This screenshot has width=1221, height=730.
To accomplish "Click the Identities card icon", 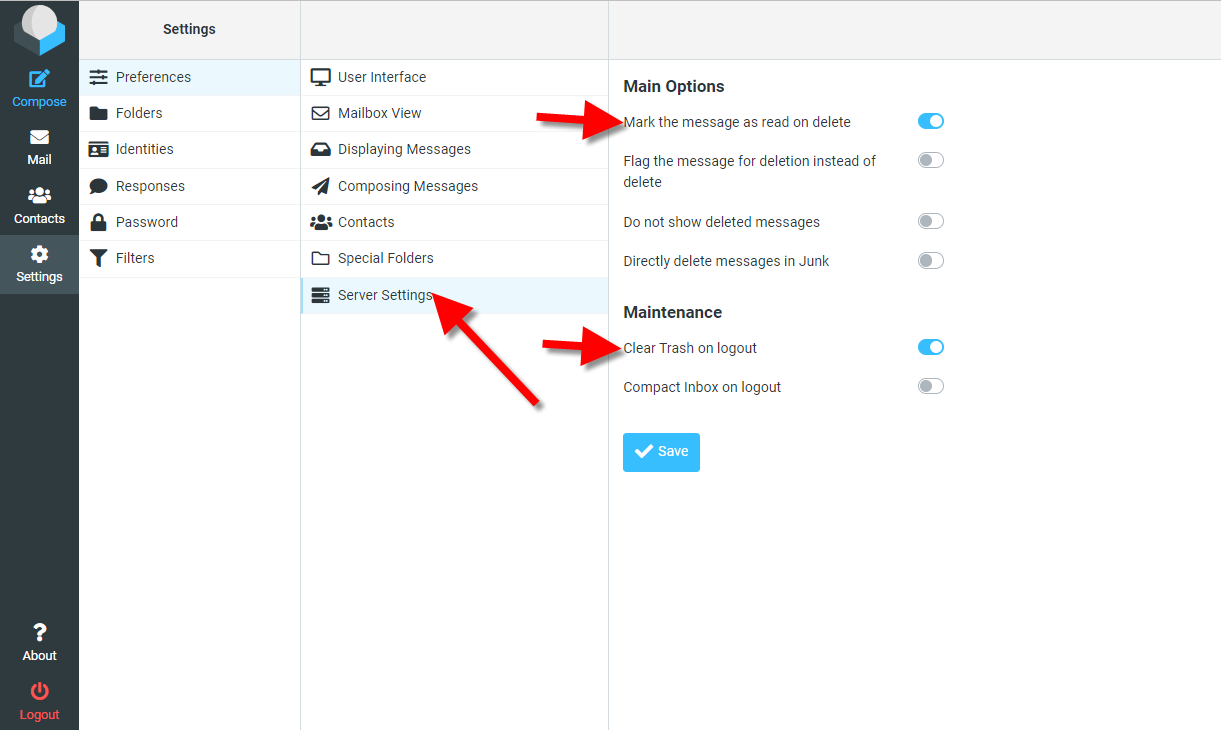I will click(x=98, y=149).
